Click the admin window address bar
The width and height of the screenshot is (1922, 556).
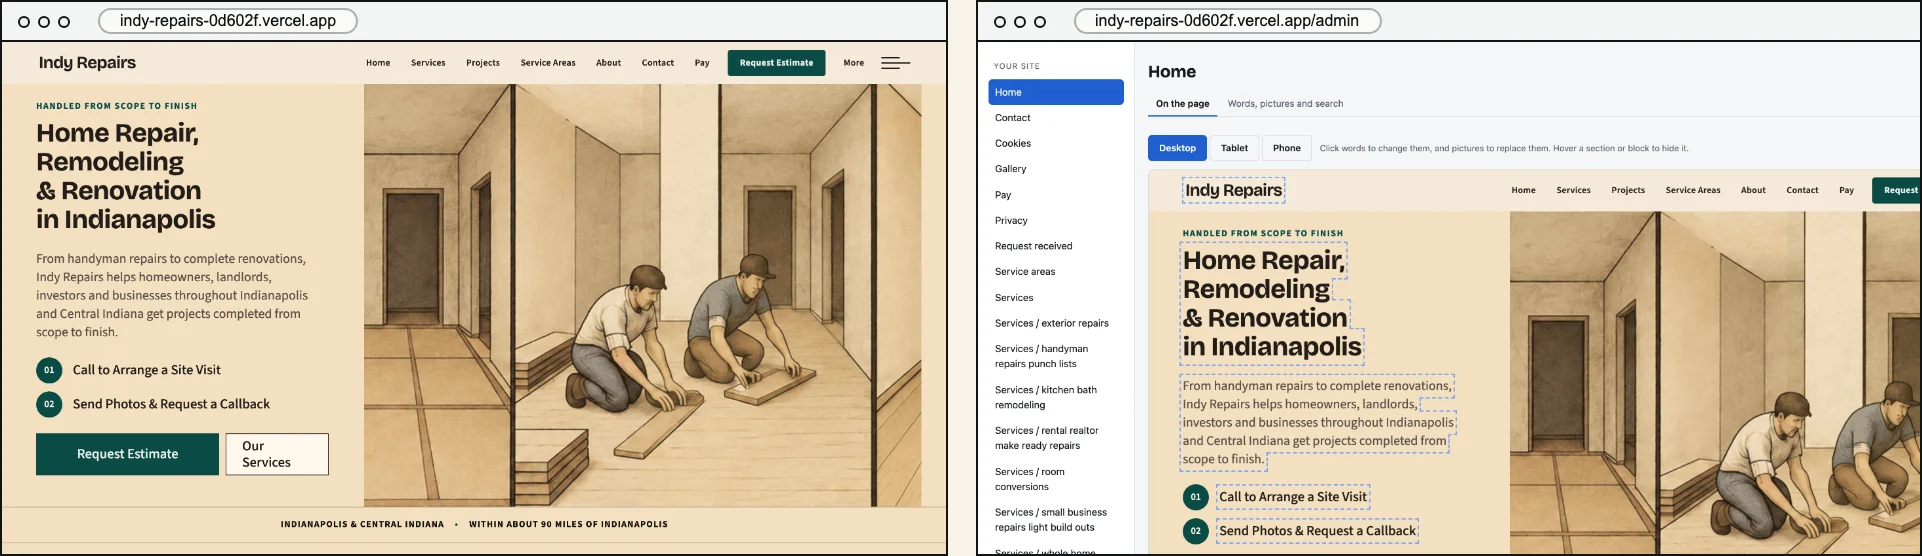click(1227, 21)
